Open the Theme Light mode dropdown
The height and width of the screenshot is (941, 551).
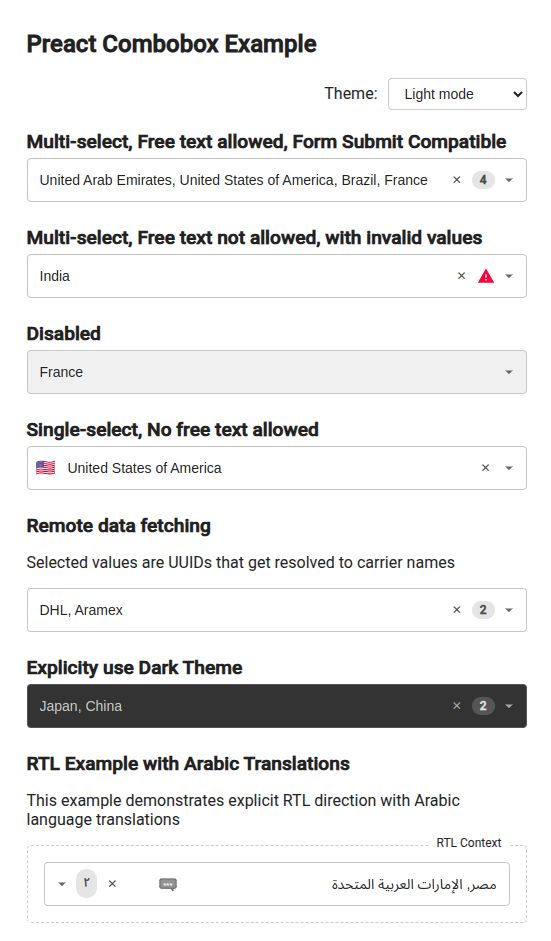(457, 94)
